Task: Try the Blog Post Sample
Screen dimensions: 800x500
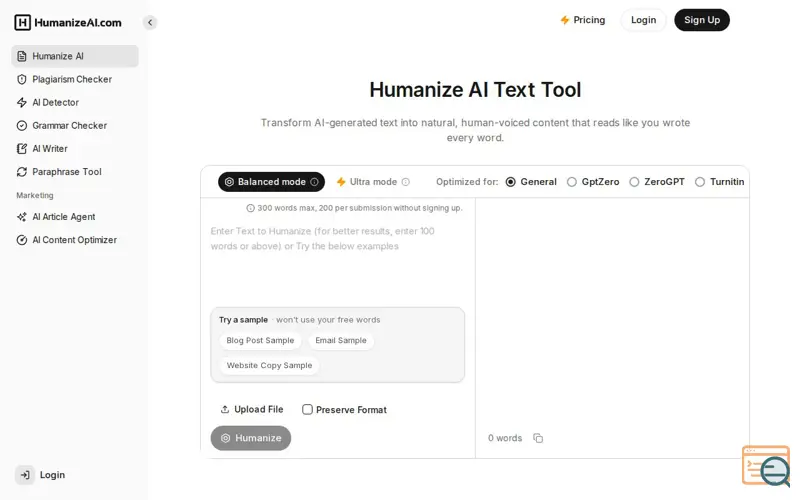Action: click(260, 340)
